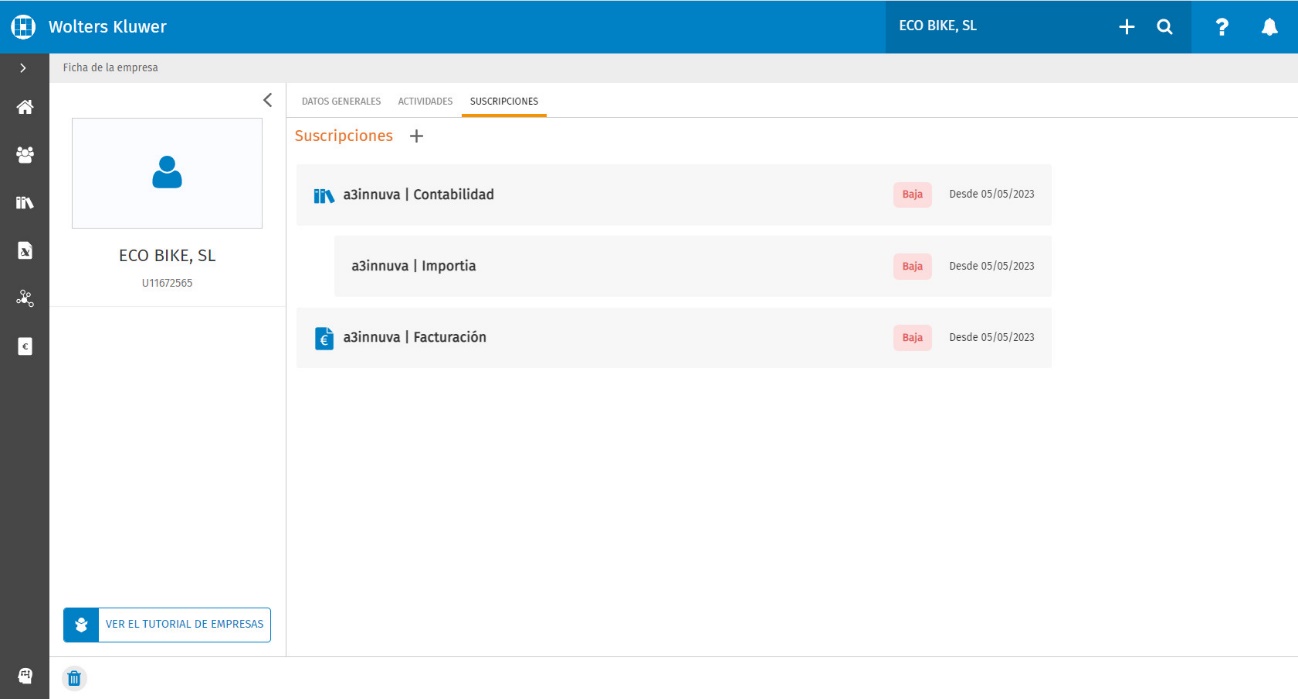This screenshot has width=1298, height=699.
Task: Click the Suscripciones section heading
Action: [344, 136]
